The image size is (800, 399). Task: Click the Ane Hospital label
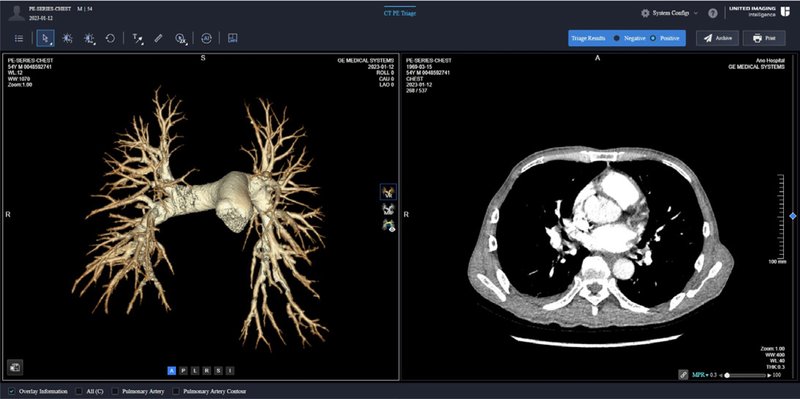tap(769, 60)
